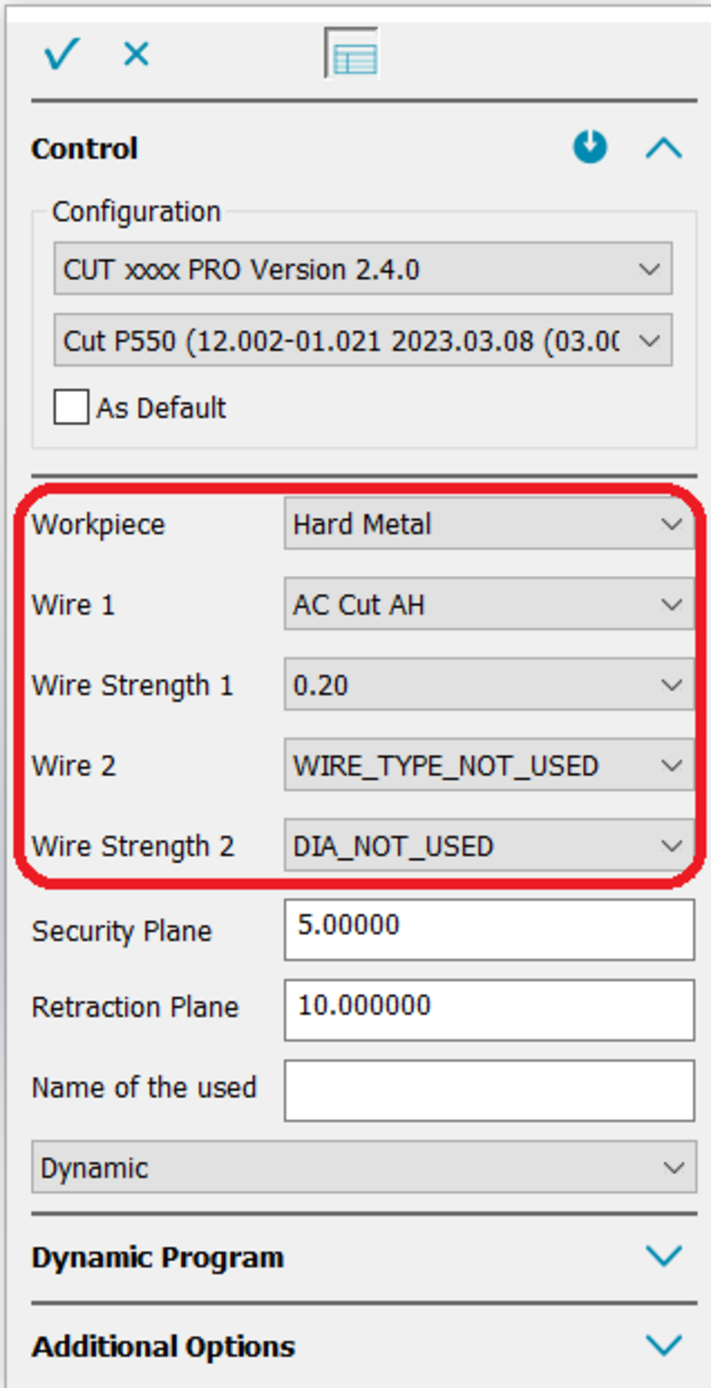Screen dimensions: 711x1388
Task: Collapse the Control section chevron
Action: click(663, 149)
